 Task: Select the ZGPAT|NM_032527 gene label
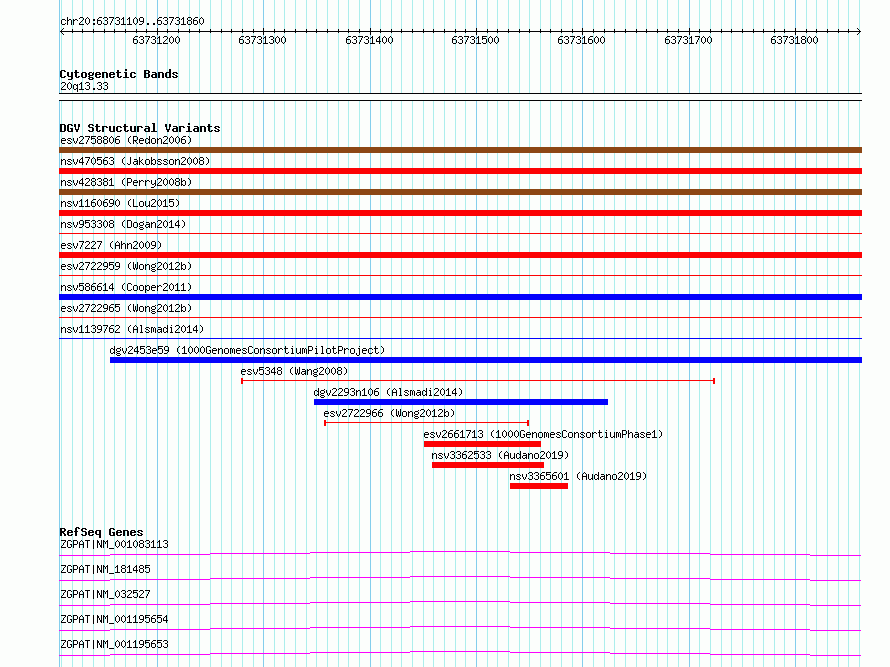pos(105,594)
